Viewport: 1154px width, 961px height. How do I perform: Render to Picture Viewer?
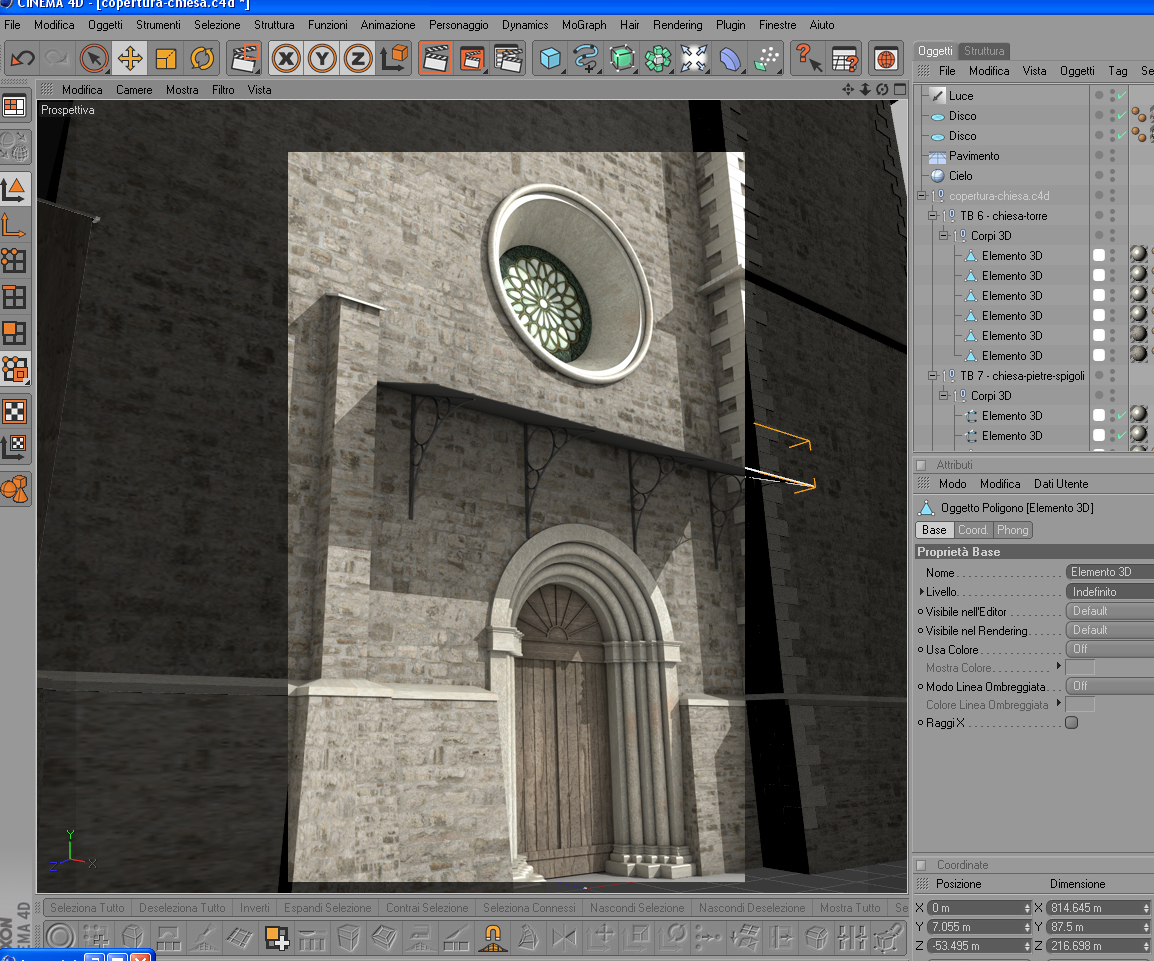point(472,58)
